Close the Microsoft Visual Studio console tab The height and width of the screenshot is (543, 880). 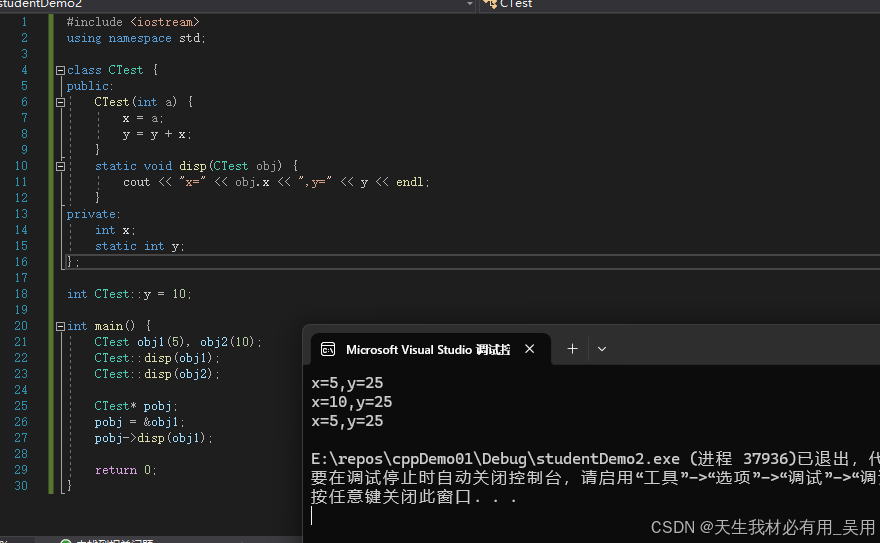point(529,349)
